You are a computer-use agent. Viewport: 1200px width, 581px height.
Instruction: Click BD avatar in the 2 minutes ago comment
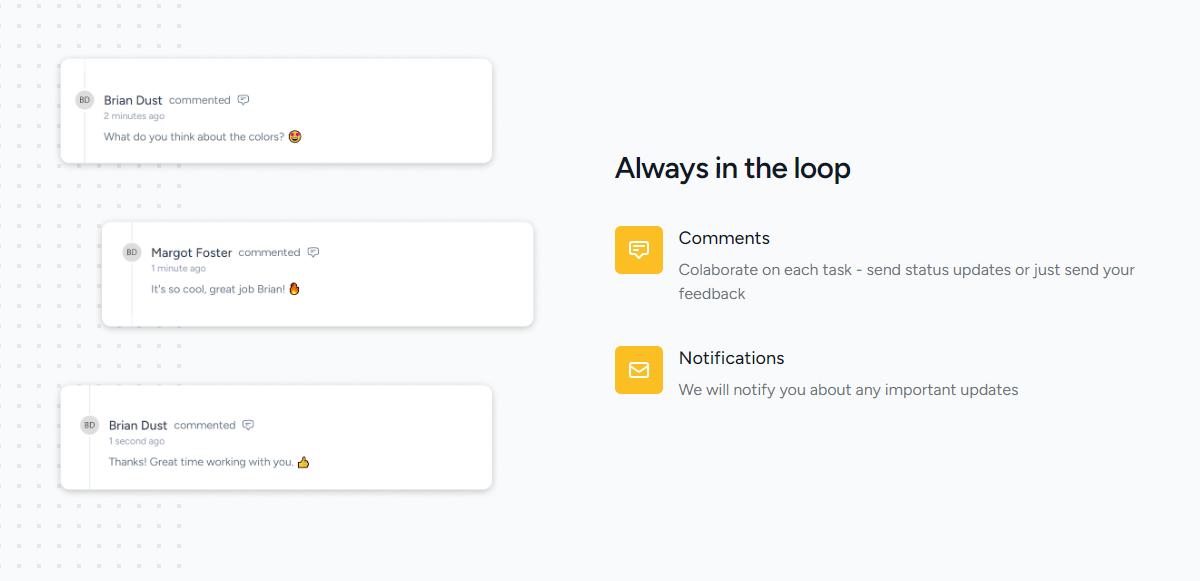coord(85,100)
